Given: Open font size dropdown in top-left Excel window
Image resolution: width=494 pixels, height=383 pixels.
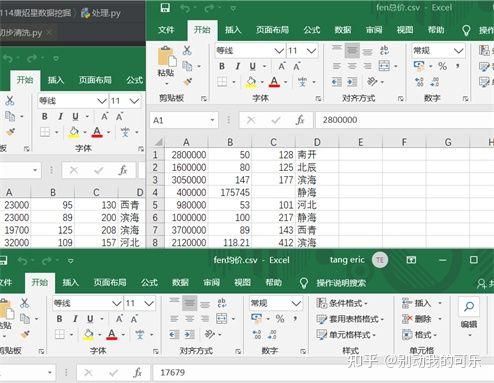Looking at the screenshot, I should coord(134,101).
